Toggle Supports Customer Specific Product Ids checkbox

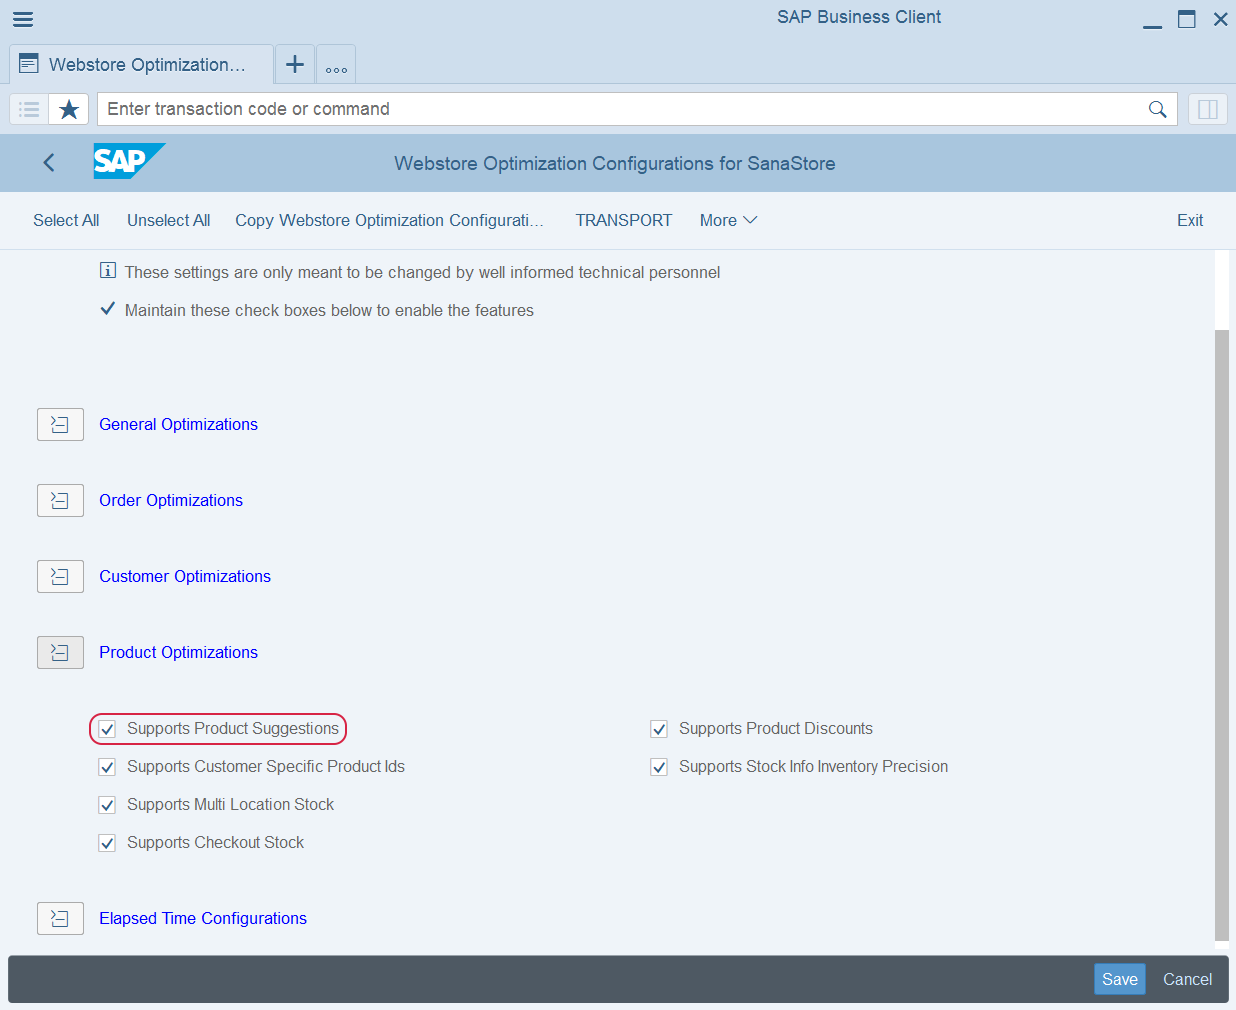(x=107, y=767)
